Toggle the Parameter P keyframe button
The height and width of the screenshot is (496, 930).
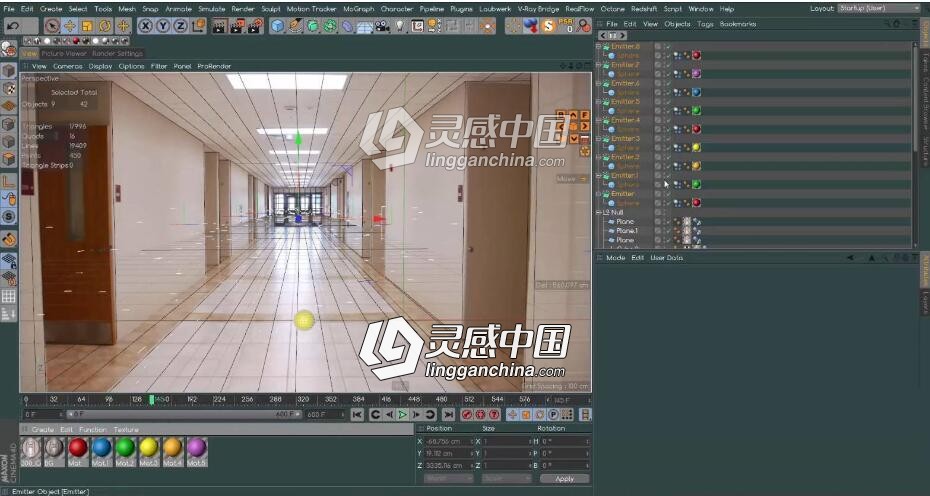tap(553, 415)
